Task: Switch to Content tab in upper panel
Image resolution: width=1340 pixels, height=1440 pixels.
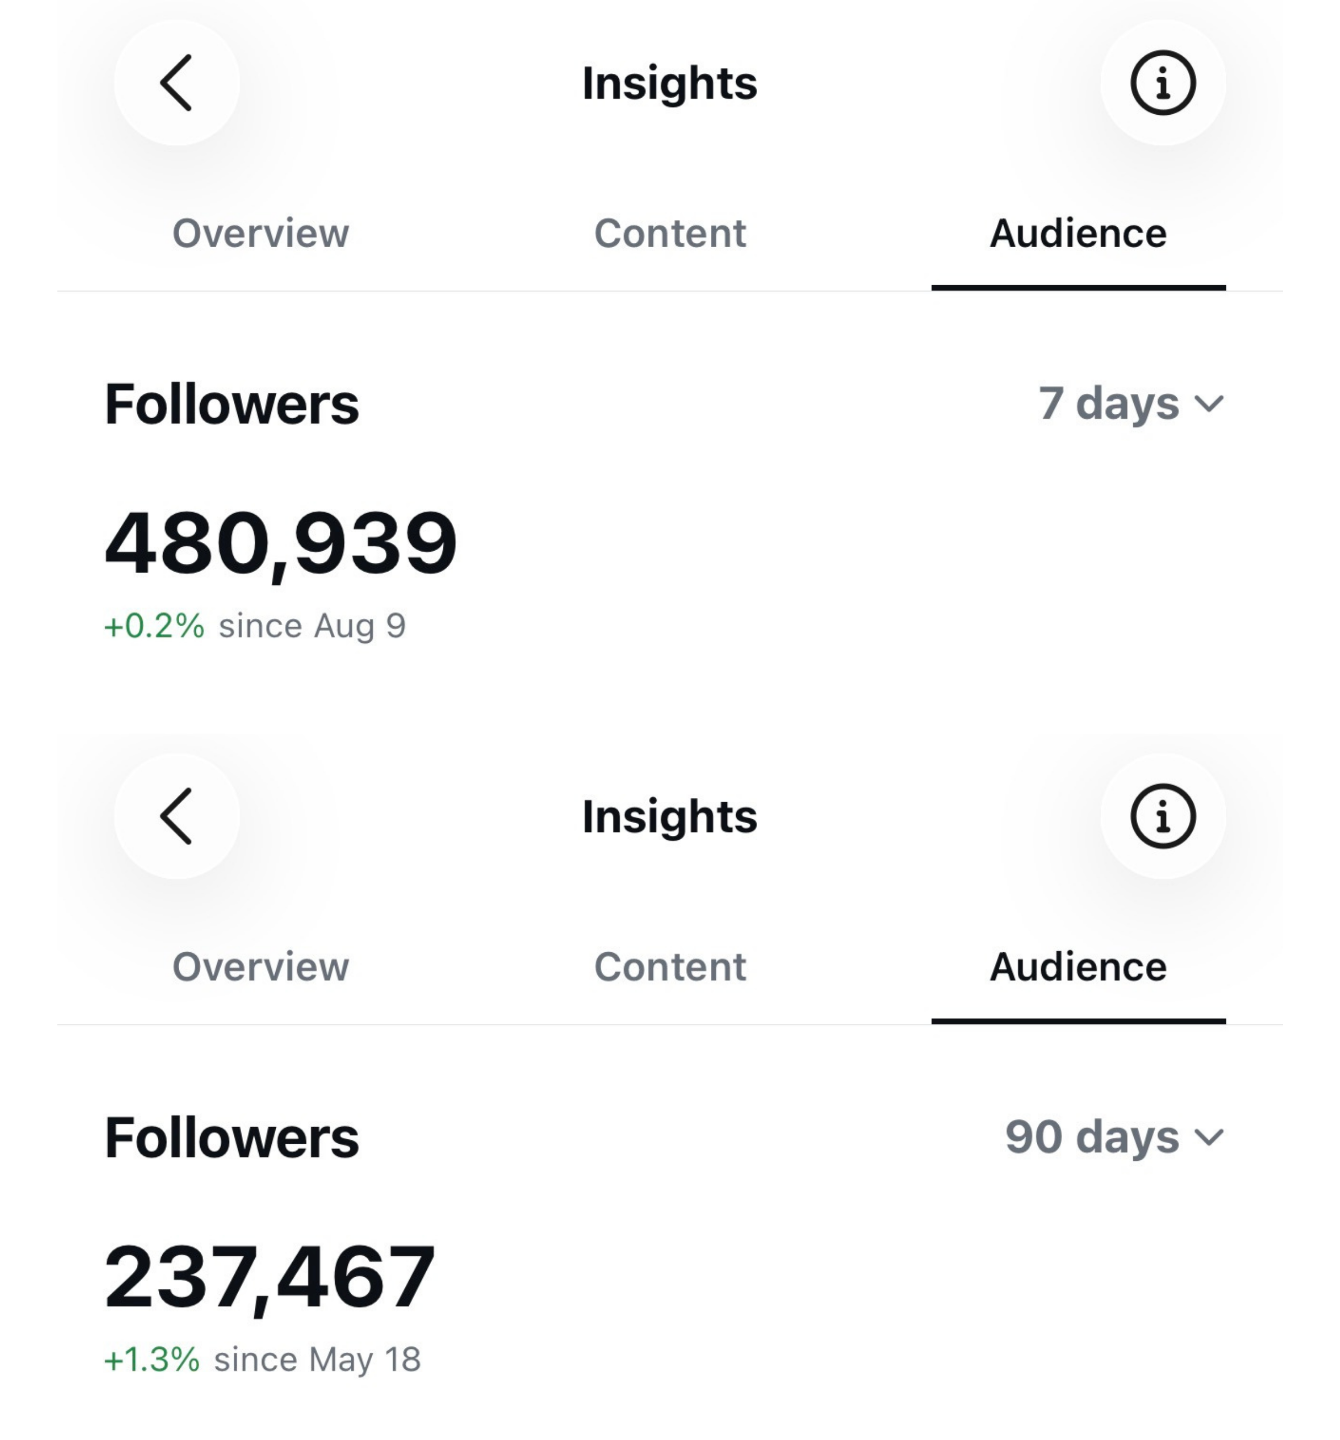Action: point(670,233)
